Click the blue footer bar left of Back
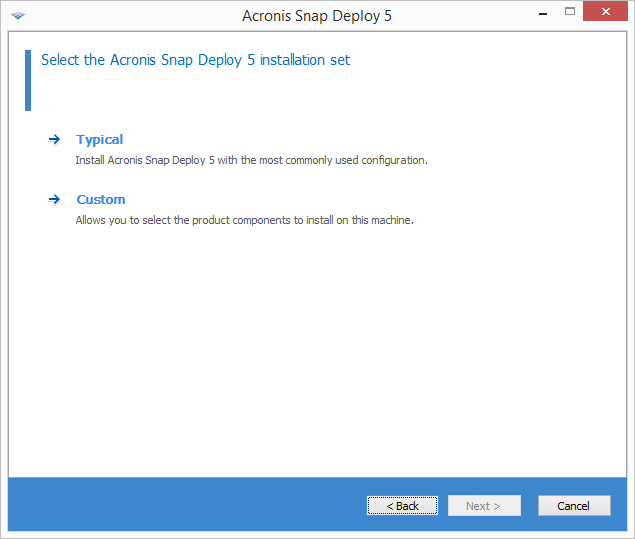 [180, 505]
